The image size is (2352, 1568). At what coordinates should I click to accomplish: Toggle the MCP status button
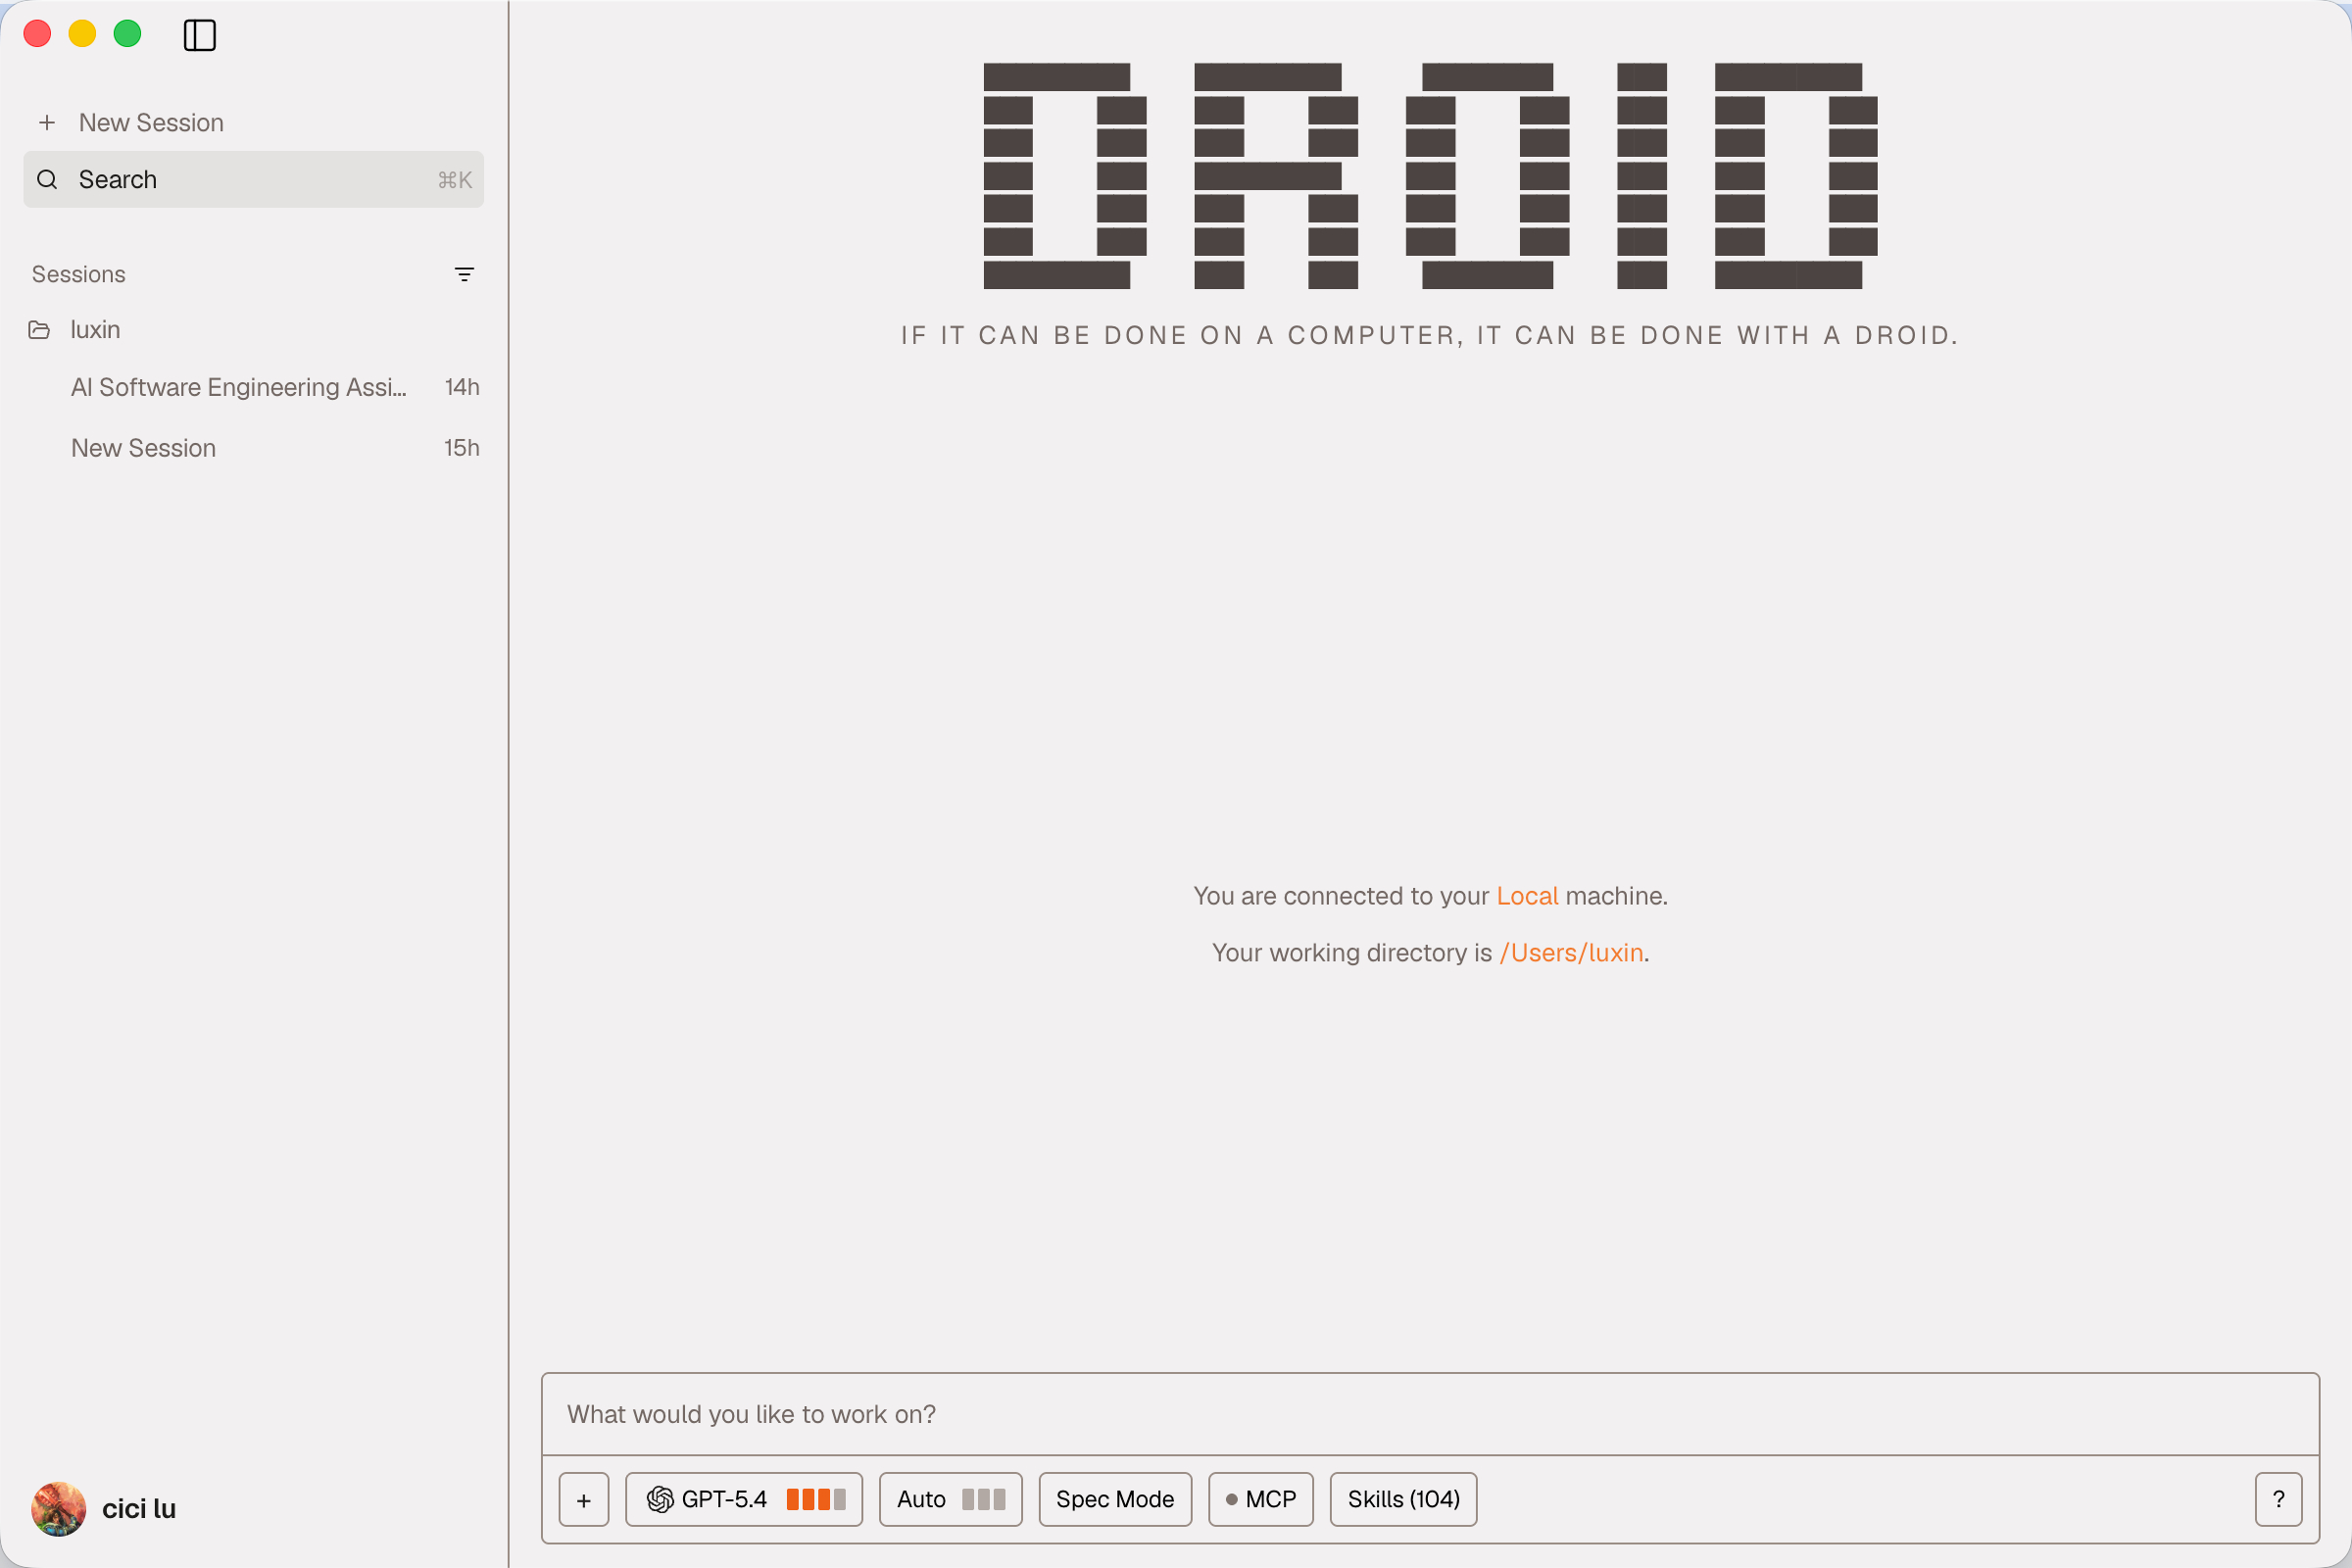click(x=1260, y=1499)
